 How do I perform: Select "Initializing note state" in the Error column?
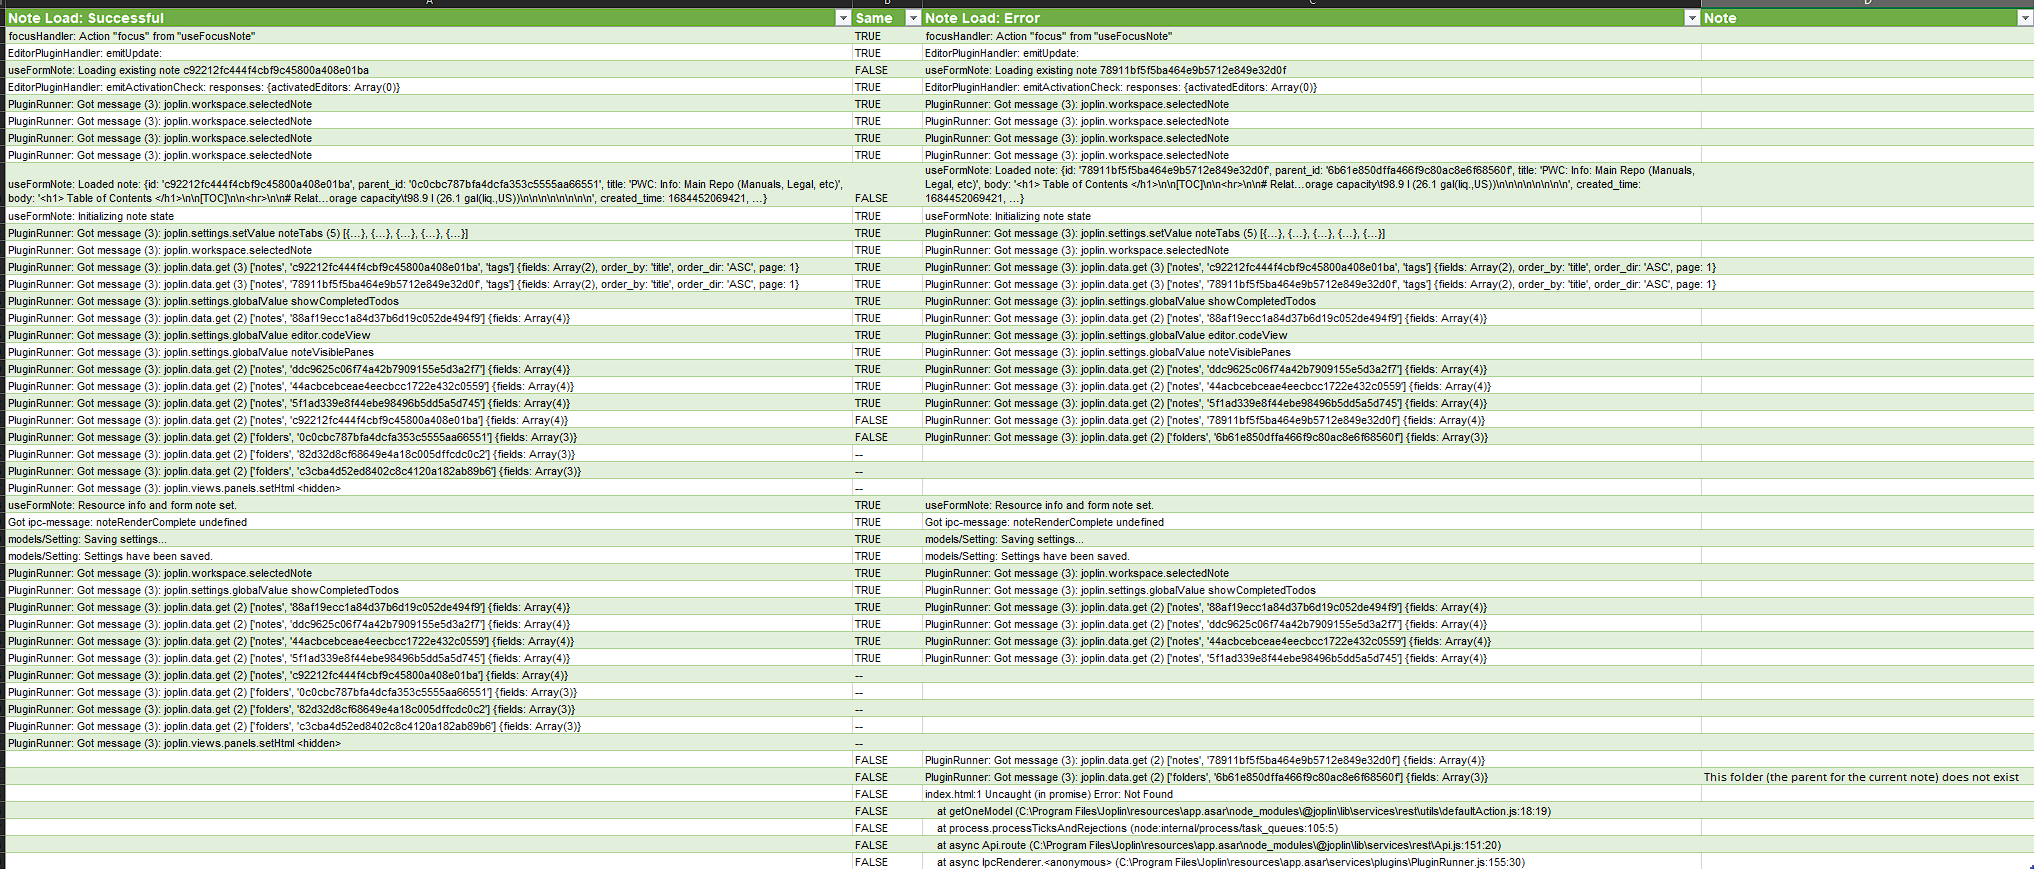coord(1311,216)
